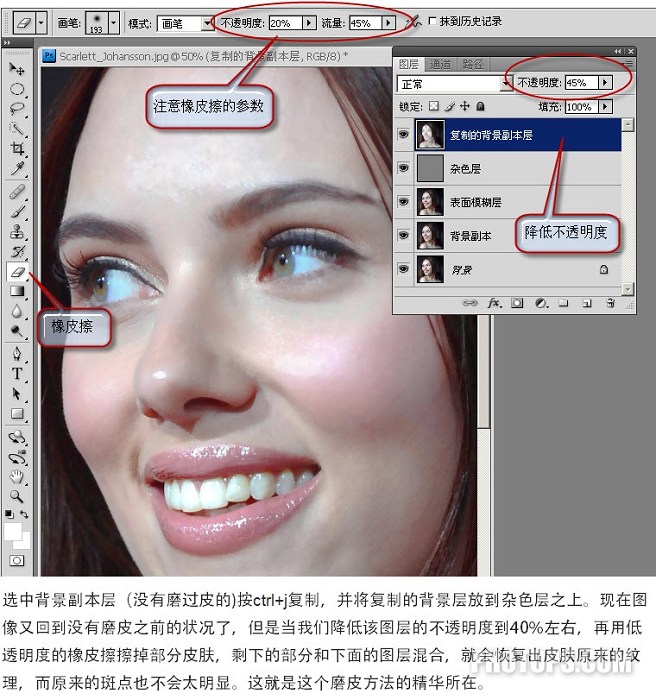Create a new layer
The image size is (656, 700).
[x=587, y=304]
